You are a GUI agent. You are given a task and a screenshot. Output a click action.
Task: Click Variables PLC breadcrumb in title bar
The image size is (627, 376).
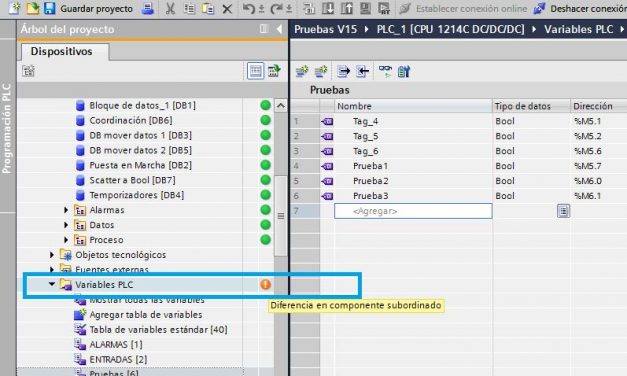pos(578,29)
